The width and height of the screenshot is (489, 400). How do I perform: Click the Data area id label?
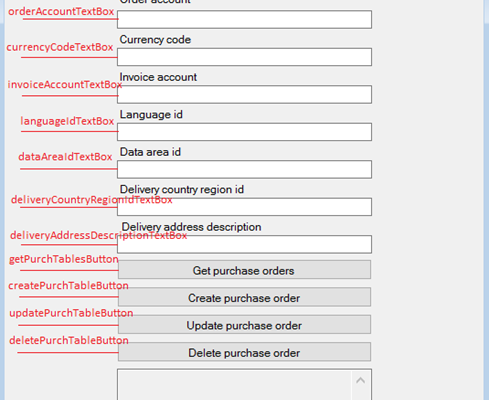point(150,152)
